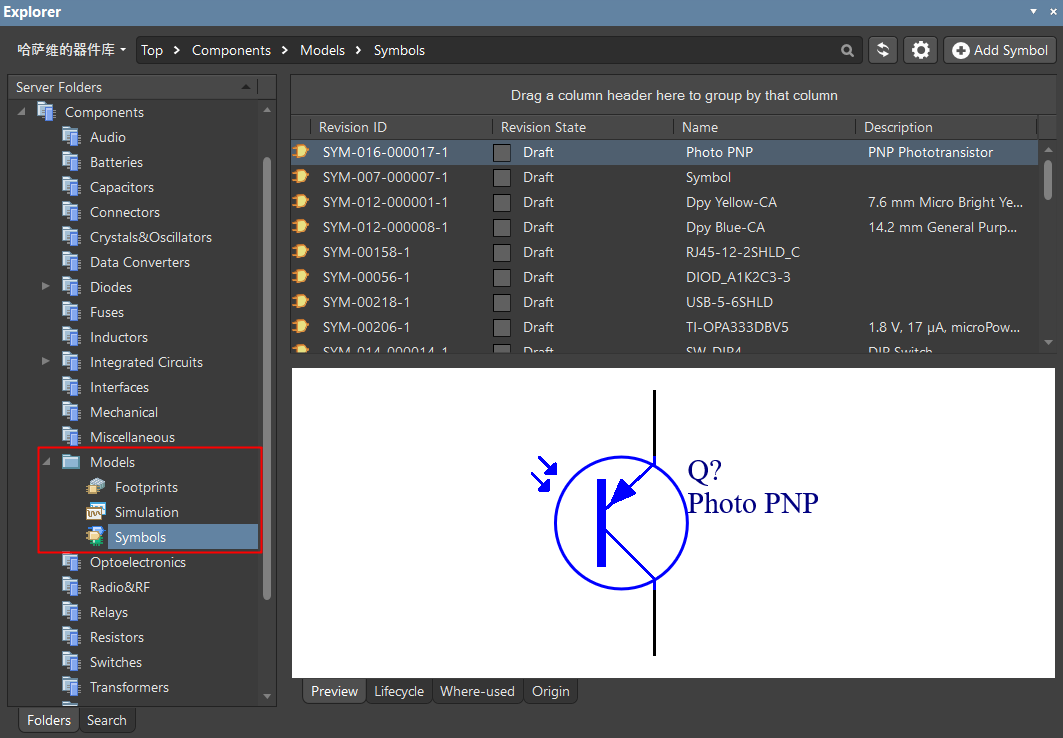This screenshot has width=1063, height=738.
Task: Open settings via the gear icon
Action: click(920, 50)
